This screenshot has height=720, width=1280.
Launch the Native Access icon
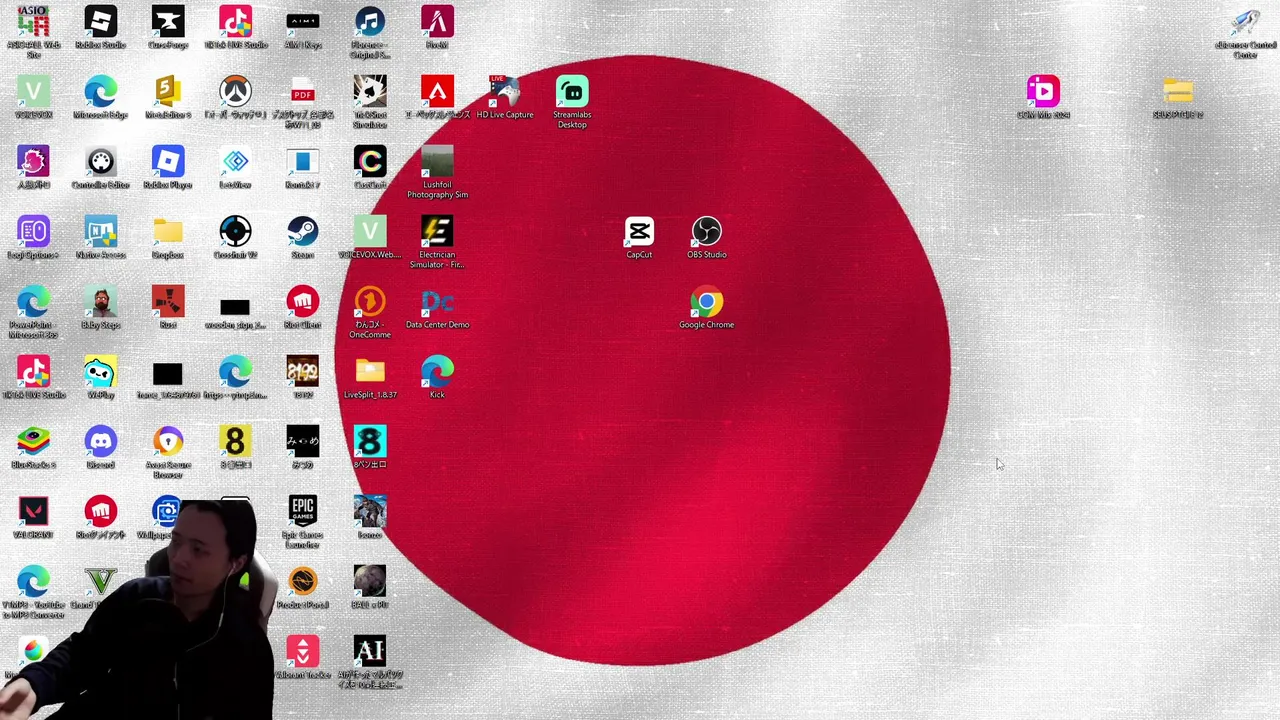100,232
